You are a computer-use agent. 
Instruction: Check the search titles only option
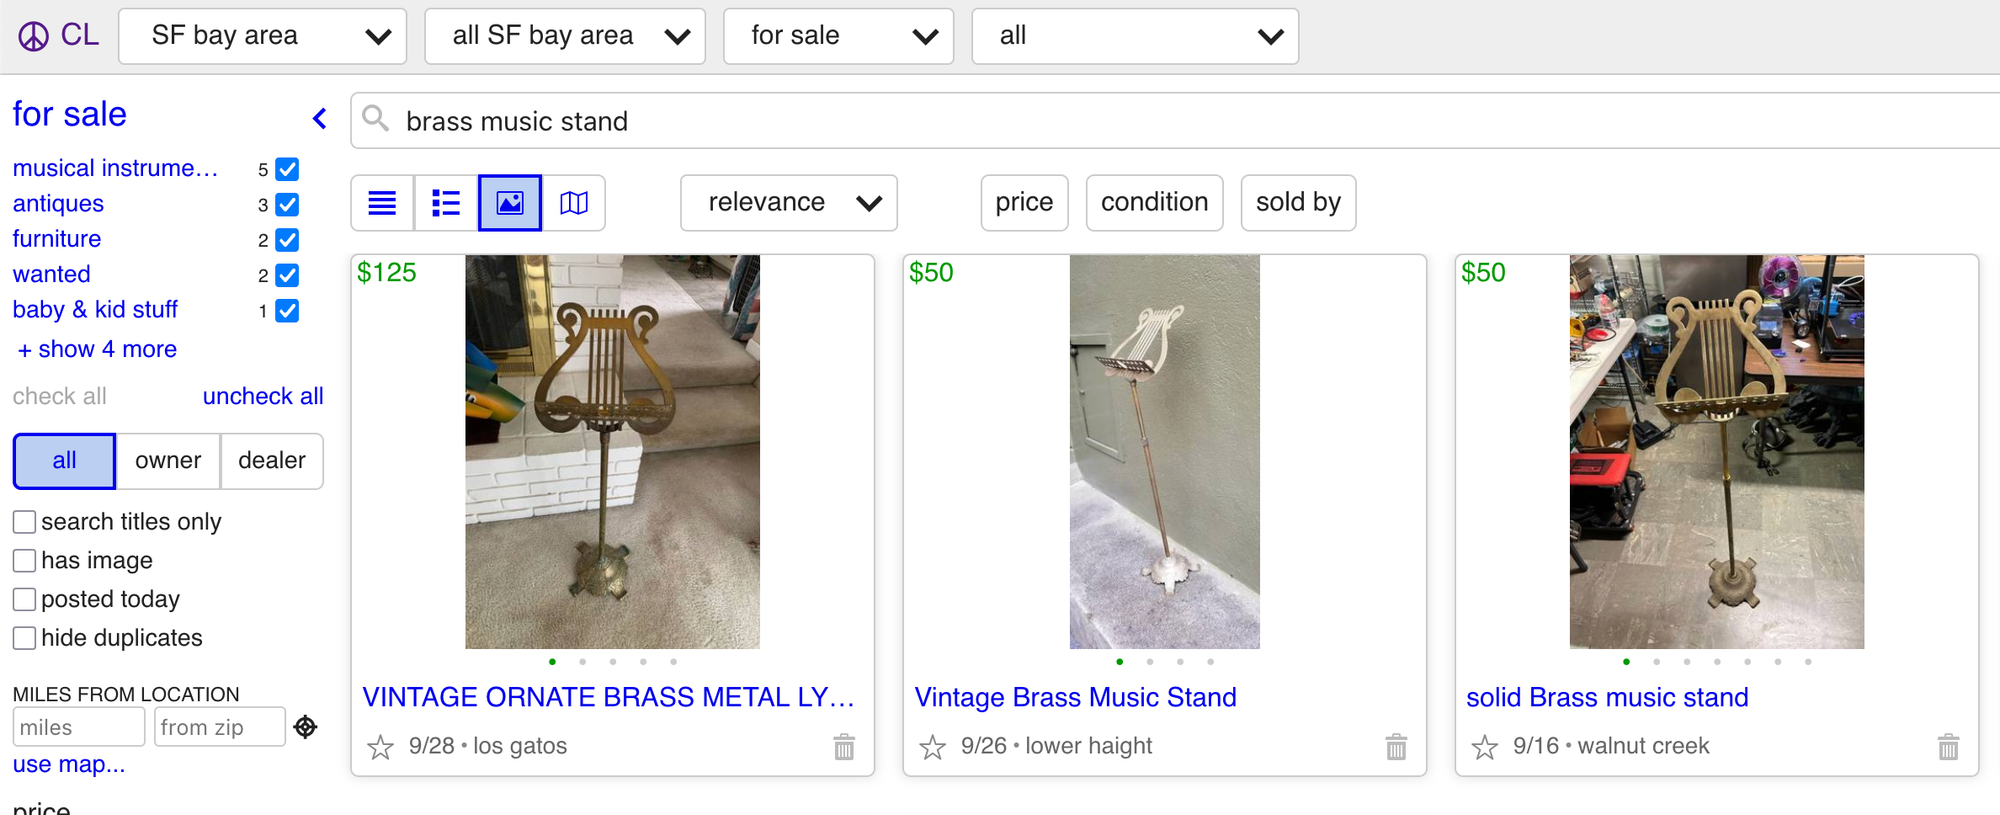click(x=24, y=521)
